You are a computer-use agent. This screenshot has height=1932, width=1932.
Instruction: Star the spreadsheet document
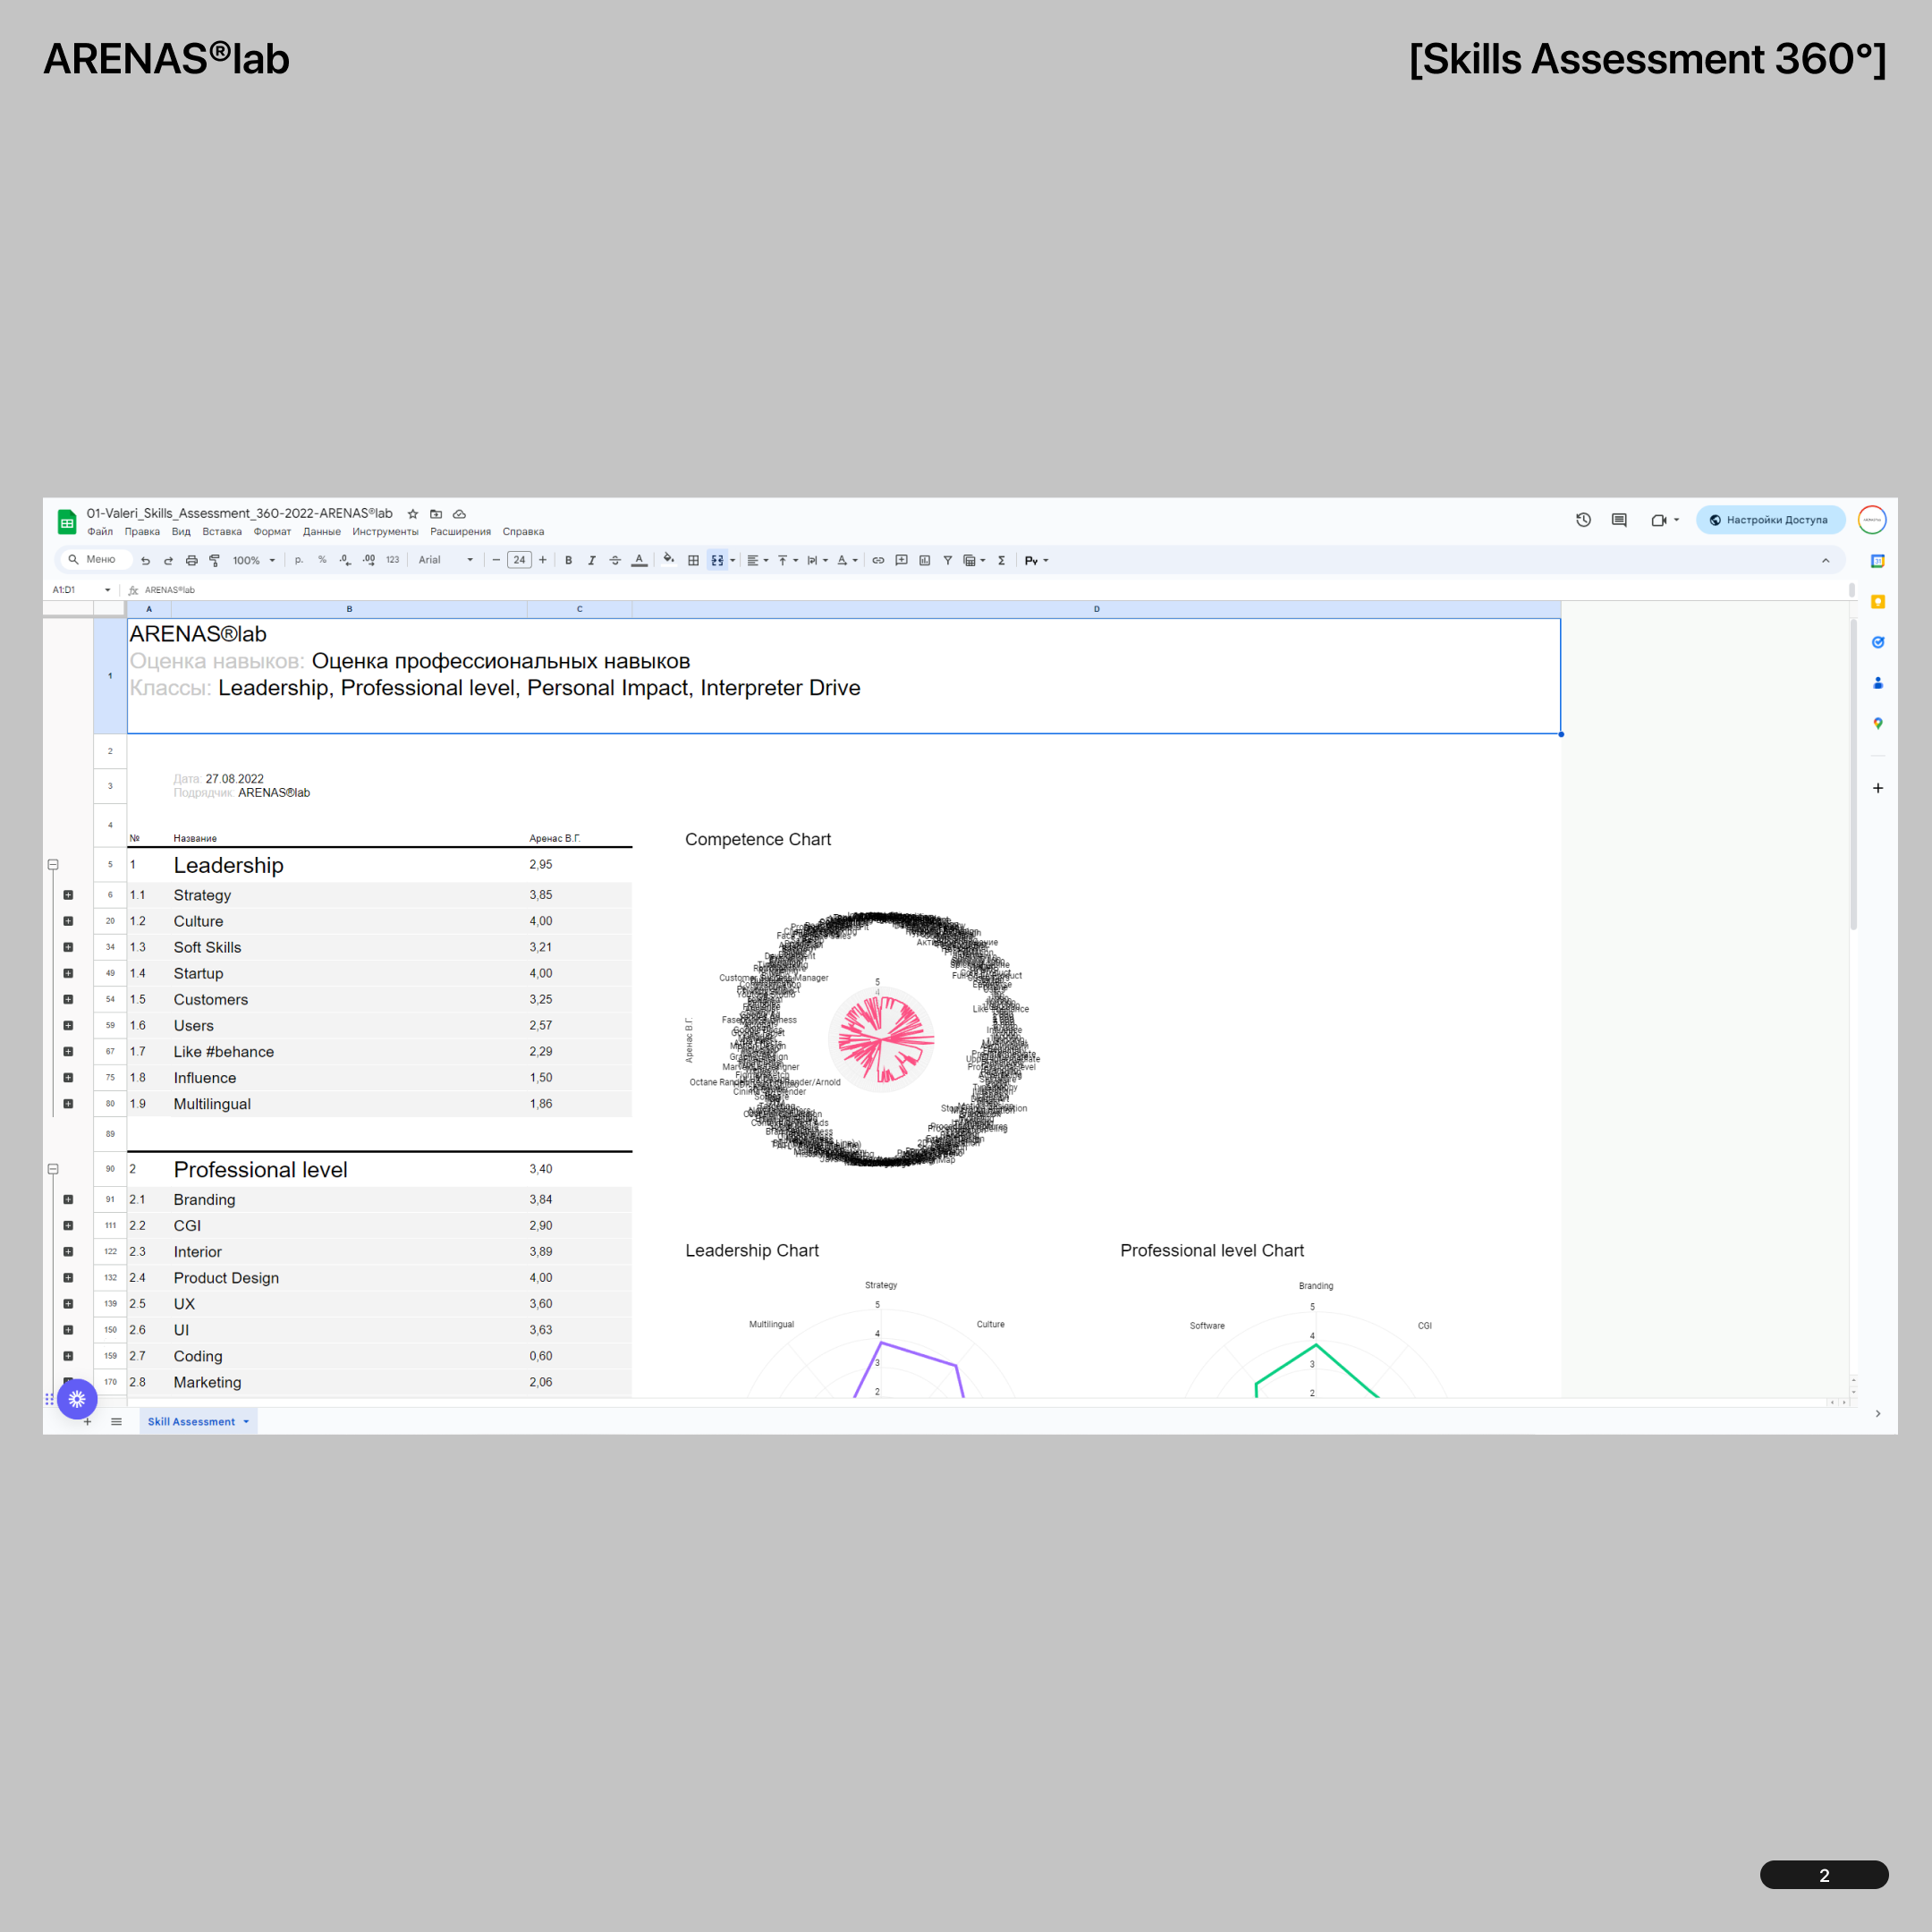pyautogui.click(x=412, y=514)
